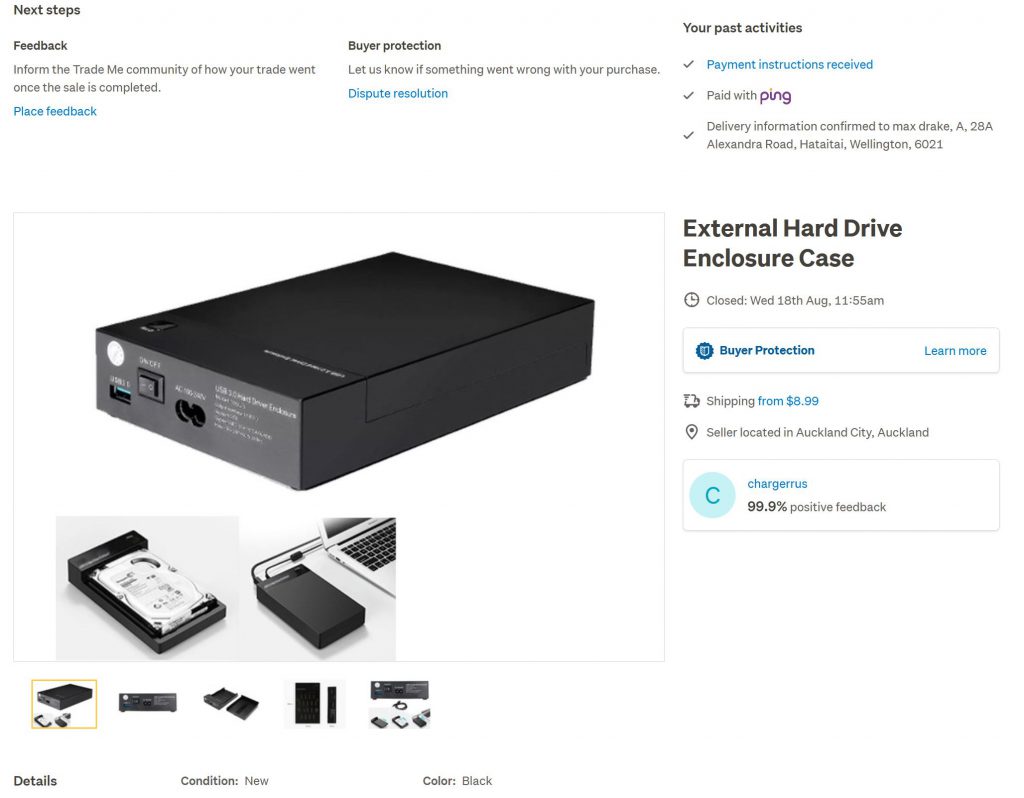Image resolution: width=1024 pixels, height=798 pixels.
Task: Click Learn more about Buyer Protection
Action: 955,351
